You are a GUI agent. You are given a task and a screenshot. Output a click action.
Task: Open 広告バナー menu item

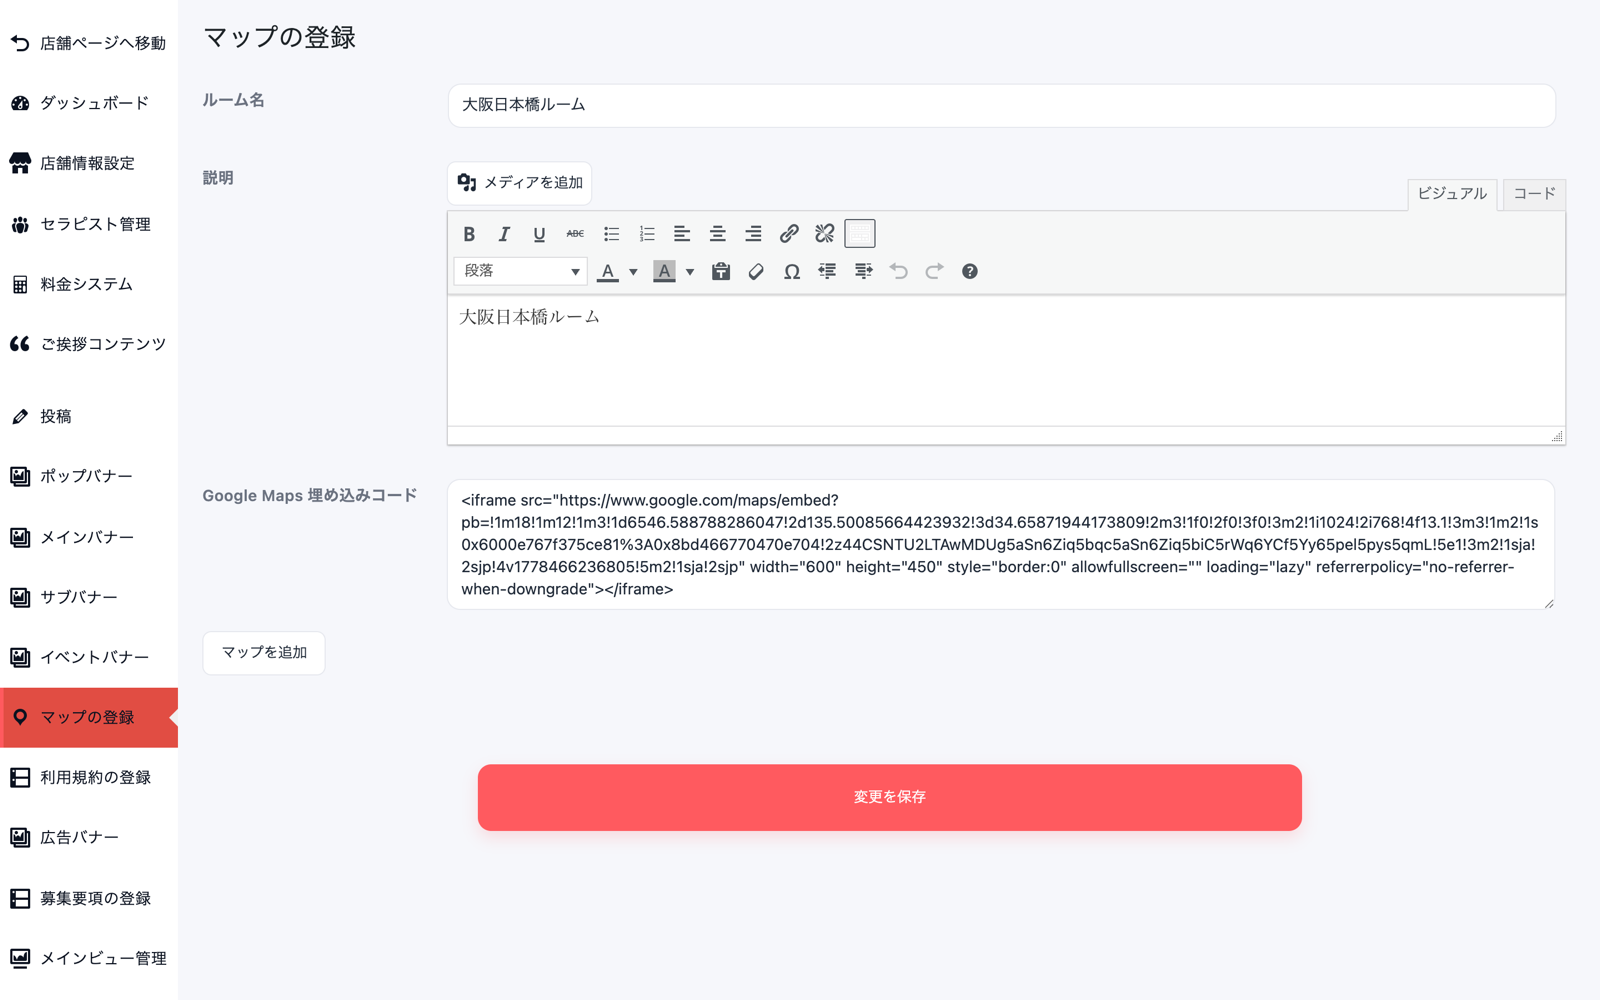(x=89, y=837)
